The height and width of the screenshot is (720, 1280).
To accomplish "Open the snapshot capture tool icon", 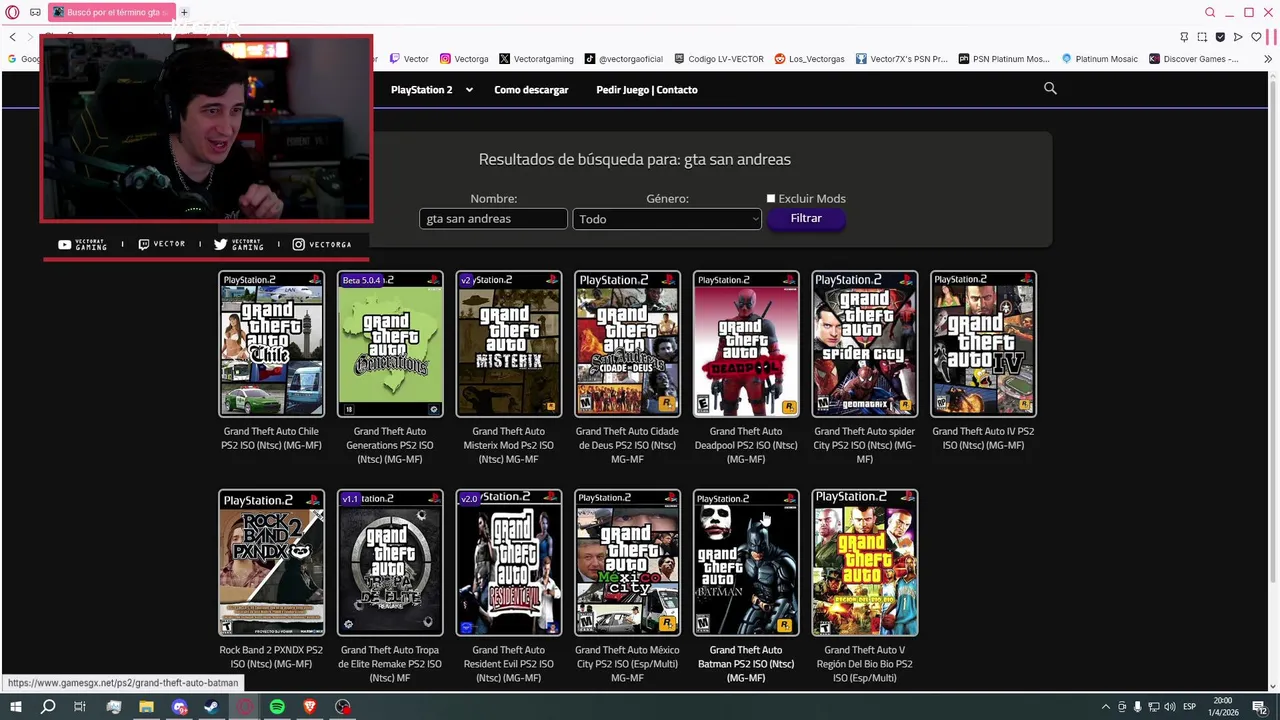I will (1202, 37).
